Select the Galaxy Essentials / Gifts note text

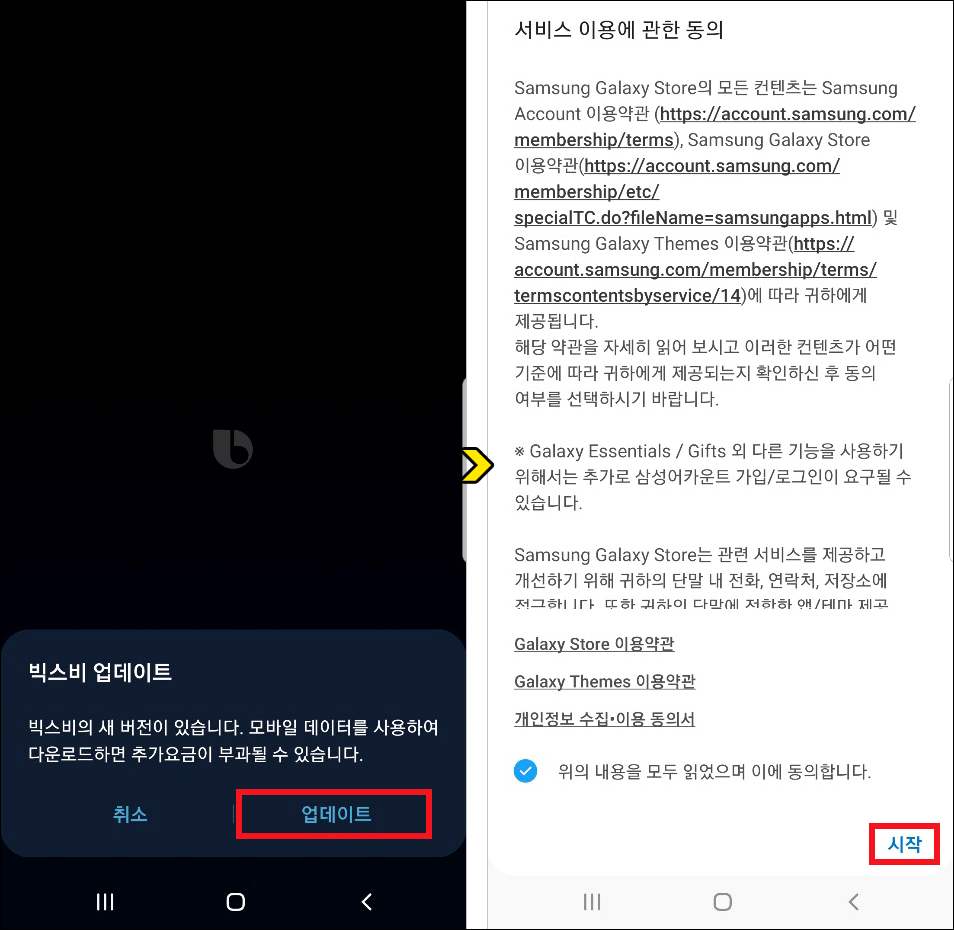(712, 477)
